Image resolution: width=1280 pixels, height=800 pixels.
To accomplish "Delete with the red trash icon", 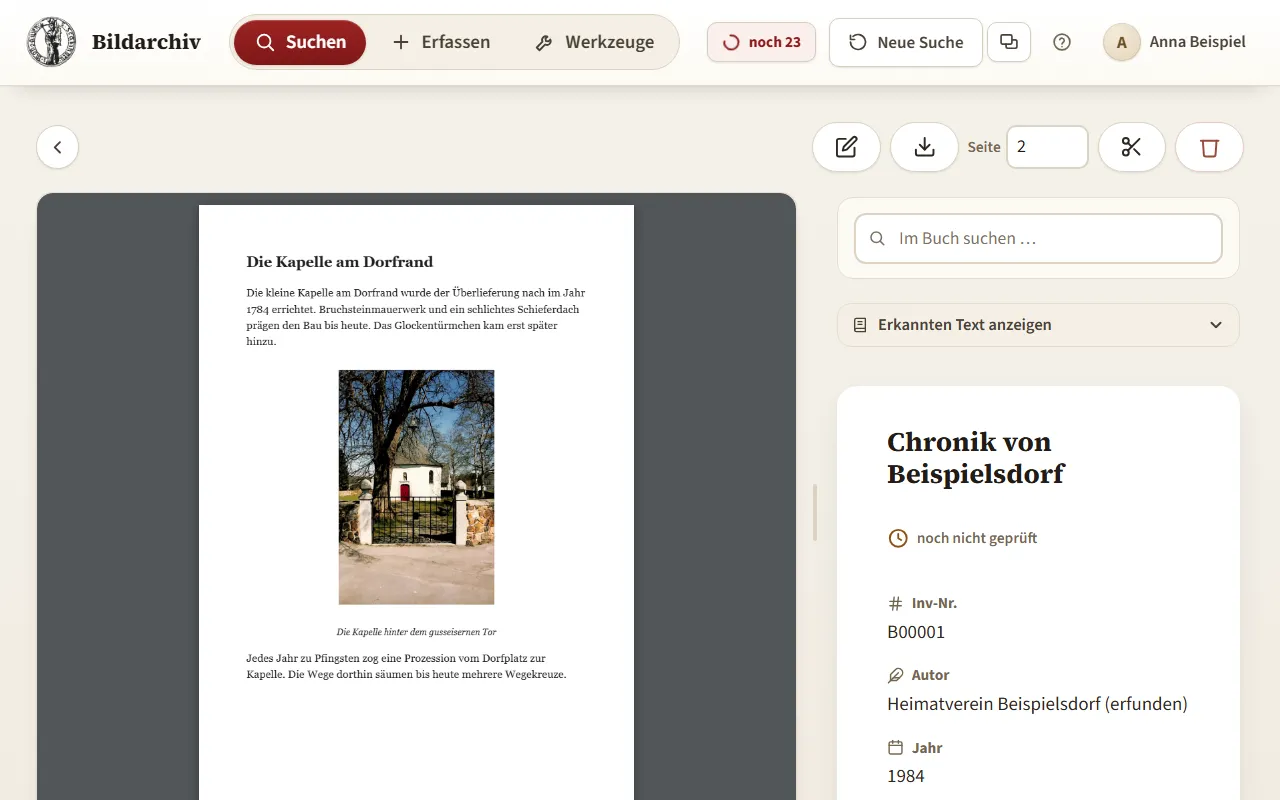I will click(1210, 147).
